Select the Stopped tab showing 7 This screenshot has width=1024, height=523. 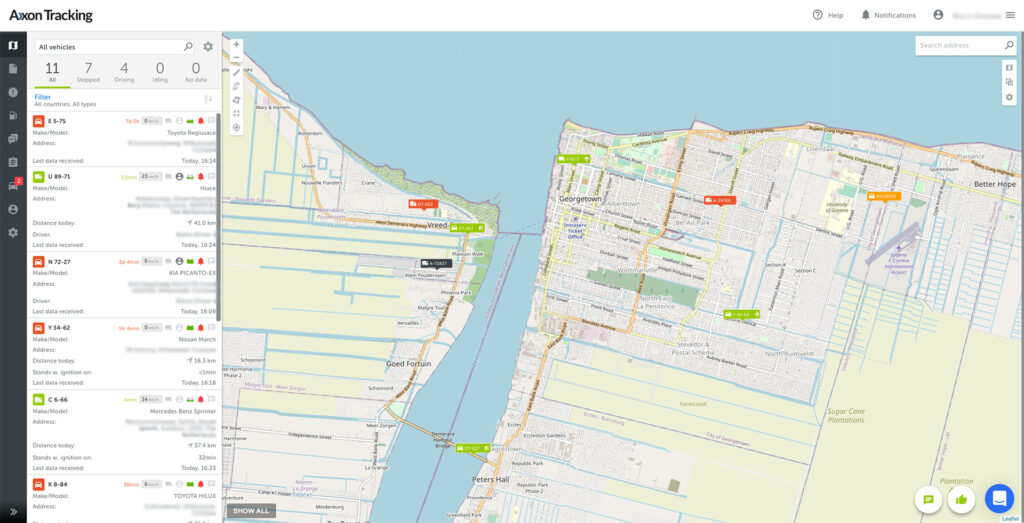88,72
